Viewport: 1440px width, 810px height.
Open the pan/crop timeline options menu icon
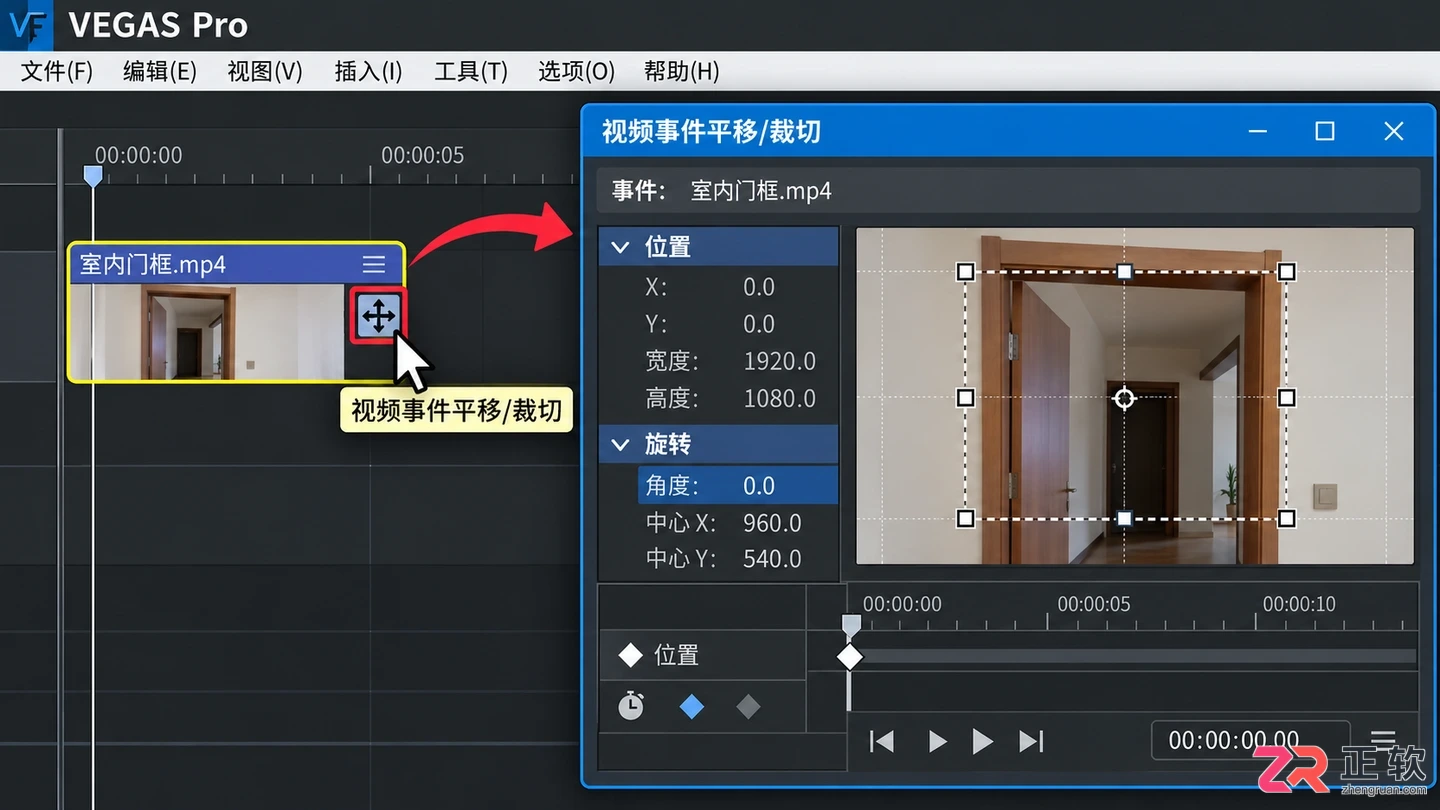point(1383,740)
